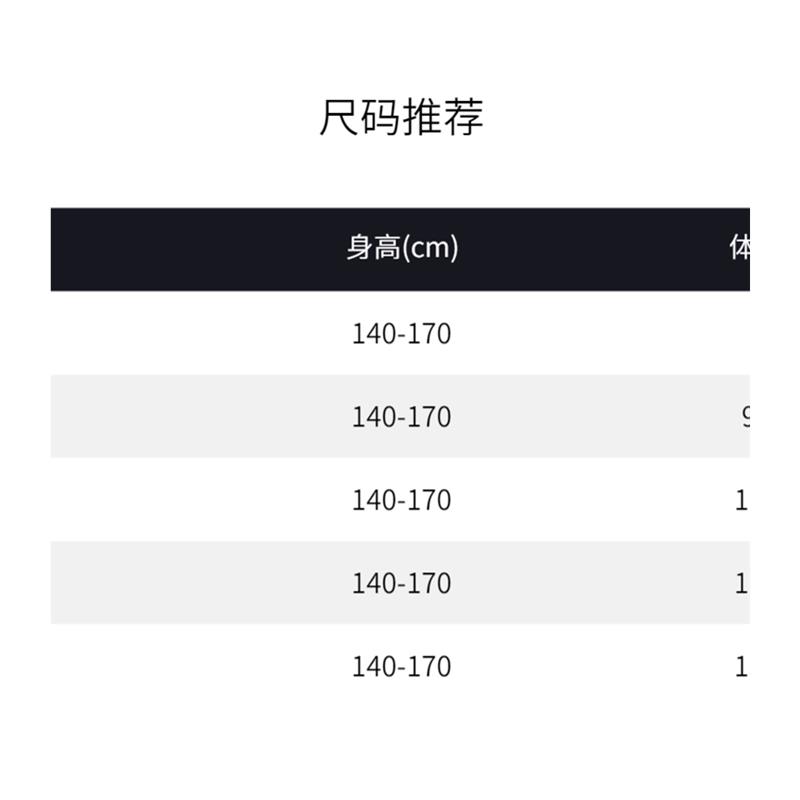The width and height of the screenshot is (800, 800).
Task: Click the (cm) unit in the header
Action: [430, 248]
